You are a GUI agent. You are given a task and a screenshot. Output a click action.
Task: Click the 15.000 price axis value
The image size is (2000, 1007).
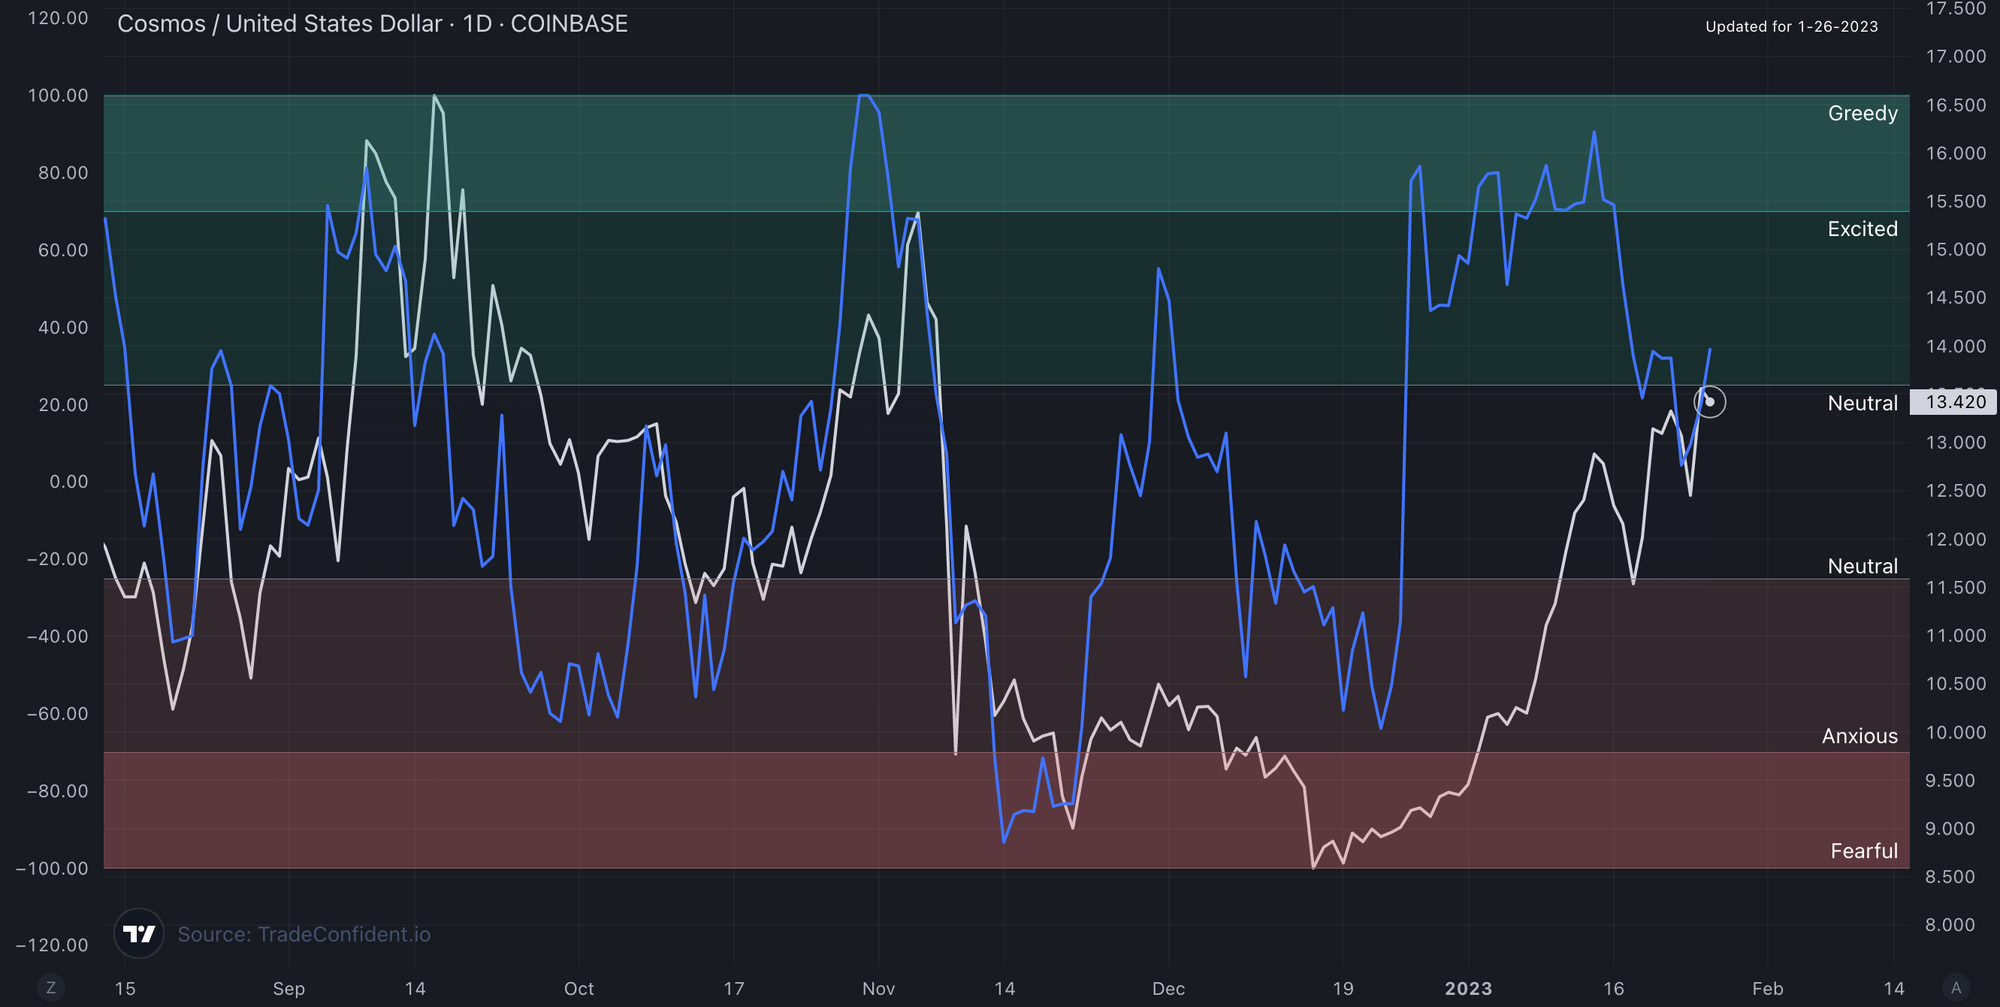tap(1956, 250)
